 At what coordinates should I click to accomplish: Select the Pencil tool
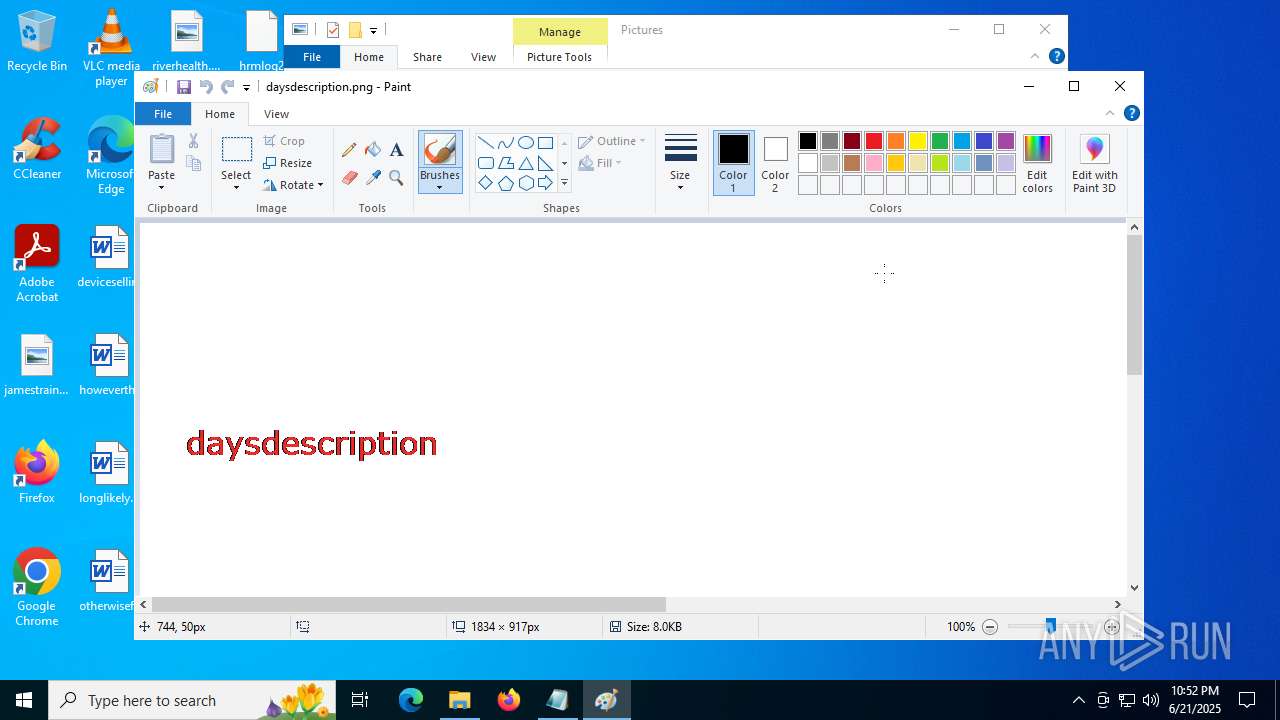[349, 150]
